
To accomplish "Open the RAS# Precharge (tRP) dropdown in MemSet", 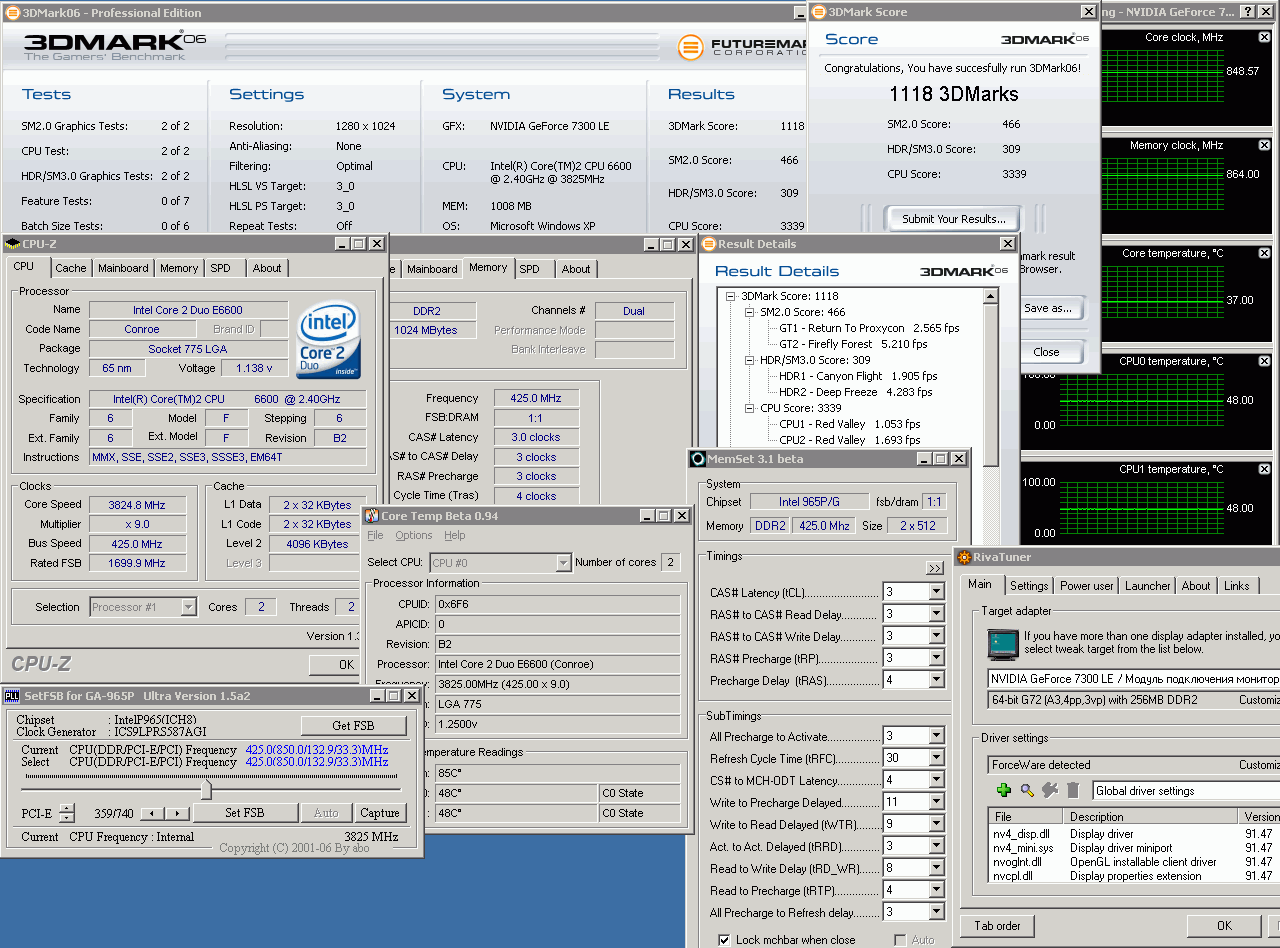I will tap(936, 658).
